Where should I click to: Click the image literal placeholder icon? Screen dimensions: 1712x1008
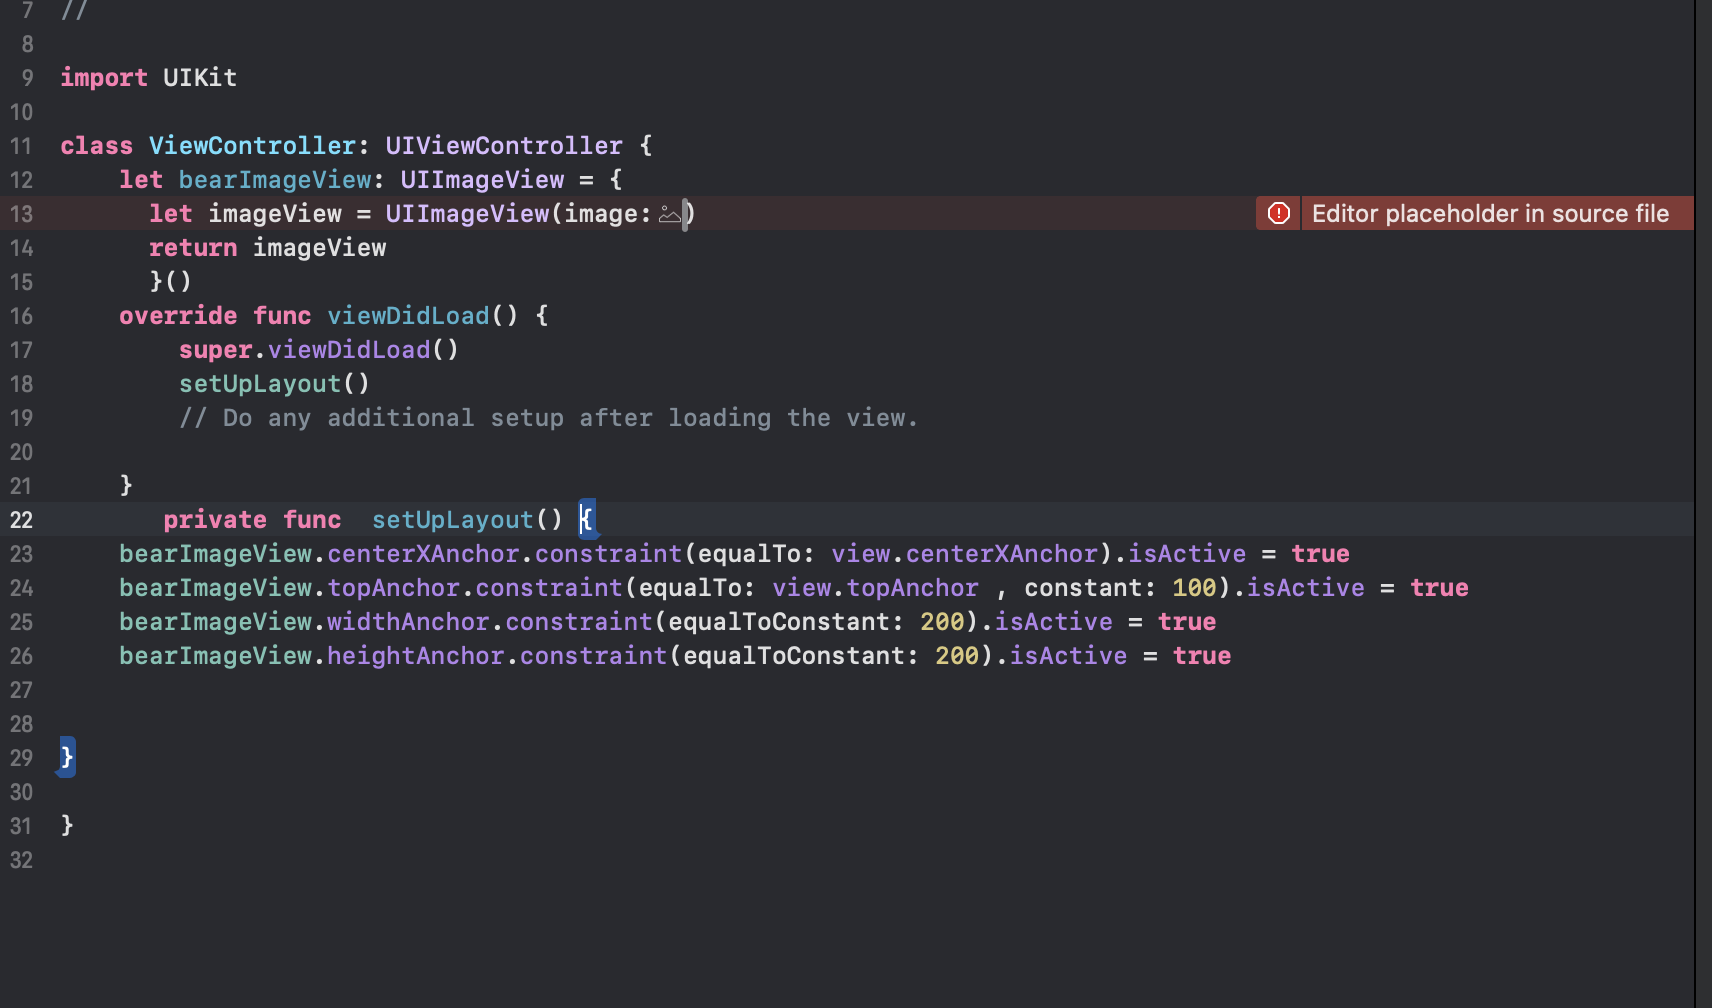point(669,214)
